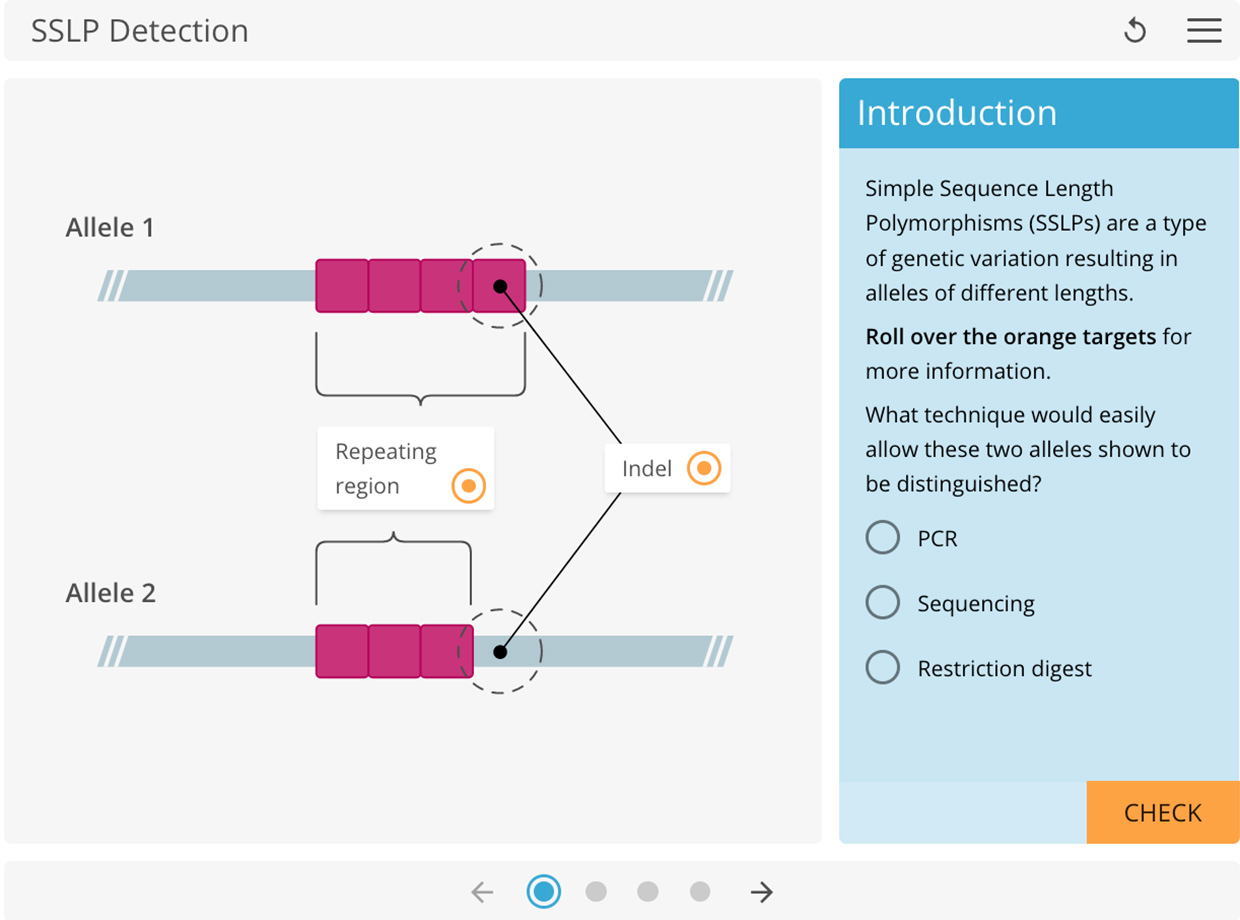Screen dimensions: 1240x920
Task: Click the reset/restart icon
Action: 1135,31
